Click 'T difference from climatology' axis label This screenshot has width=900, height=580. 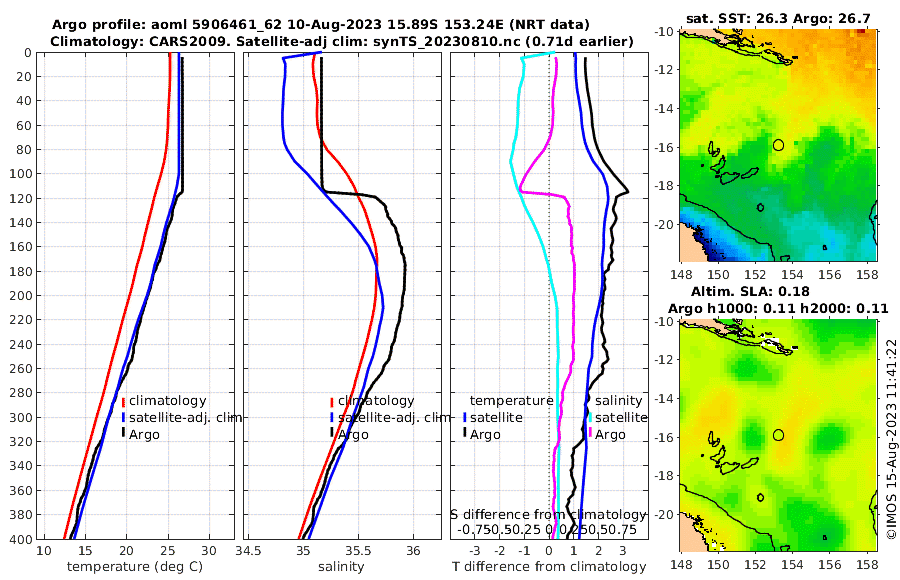(x=549, y=567)
